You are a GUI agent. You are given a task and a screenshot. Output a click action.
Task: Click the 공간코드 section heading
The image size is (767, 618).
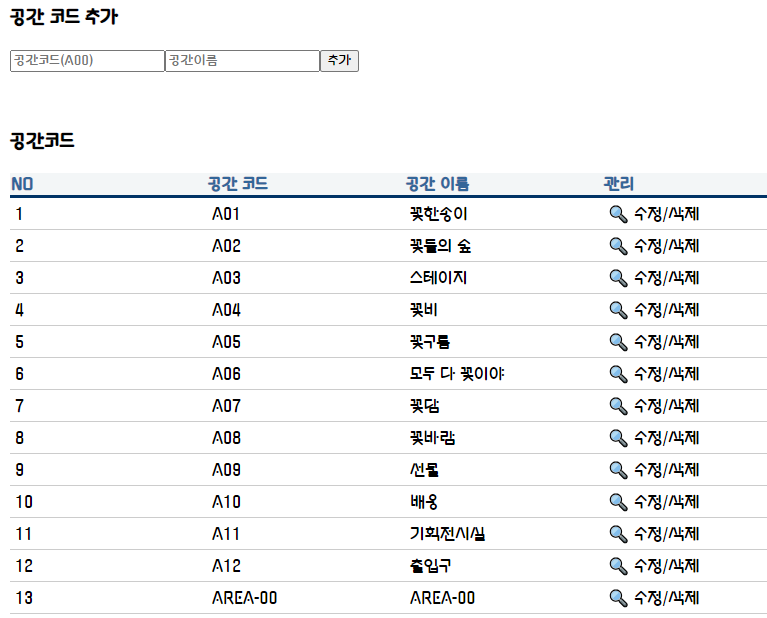pyautogui.click(x=43, y=140)
